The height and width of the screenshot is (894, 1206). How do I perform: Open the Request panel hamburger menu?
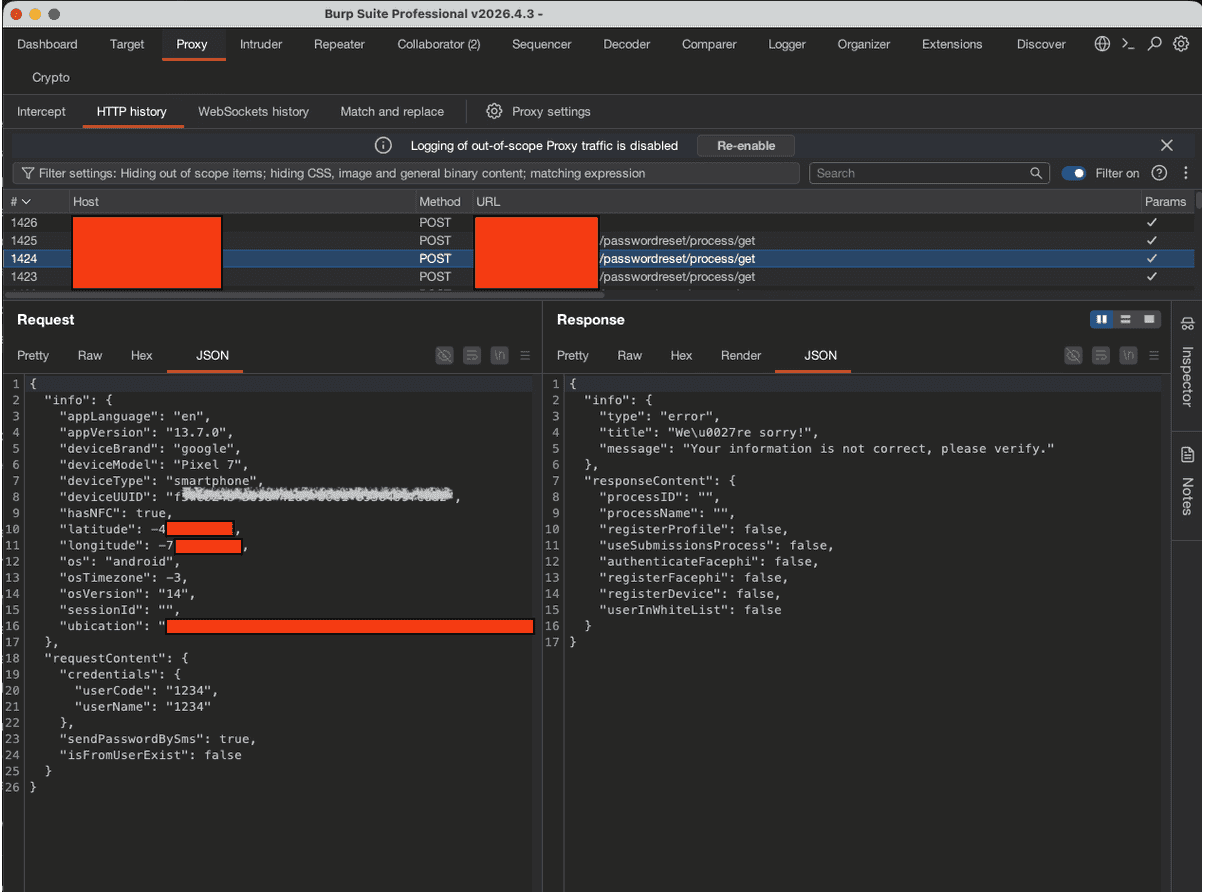526,355
